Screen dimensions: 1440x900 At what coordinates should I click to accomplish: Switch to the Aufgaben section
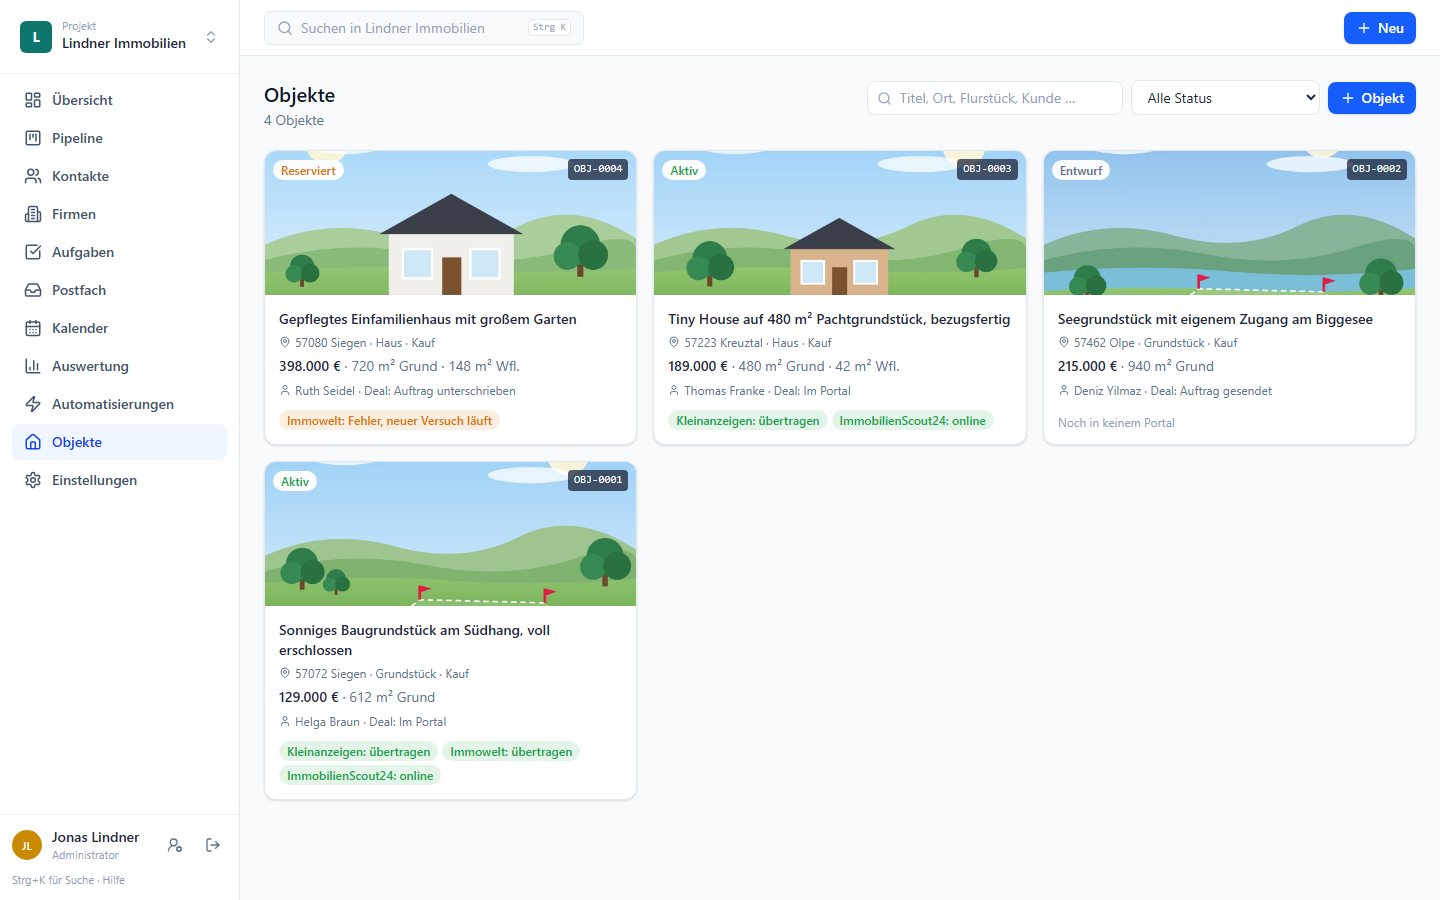click(120, 252)
